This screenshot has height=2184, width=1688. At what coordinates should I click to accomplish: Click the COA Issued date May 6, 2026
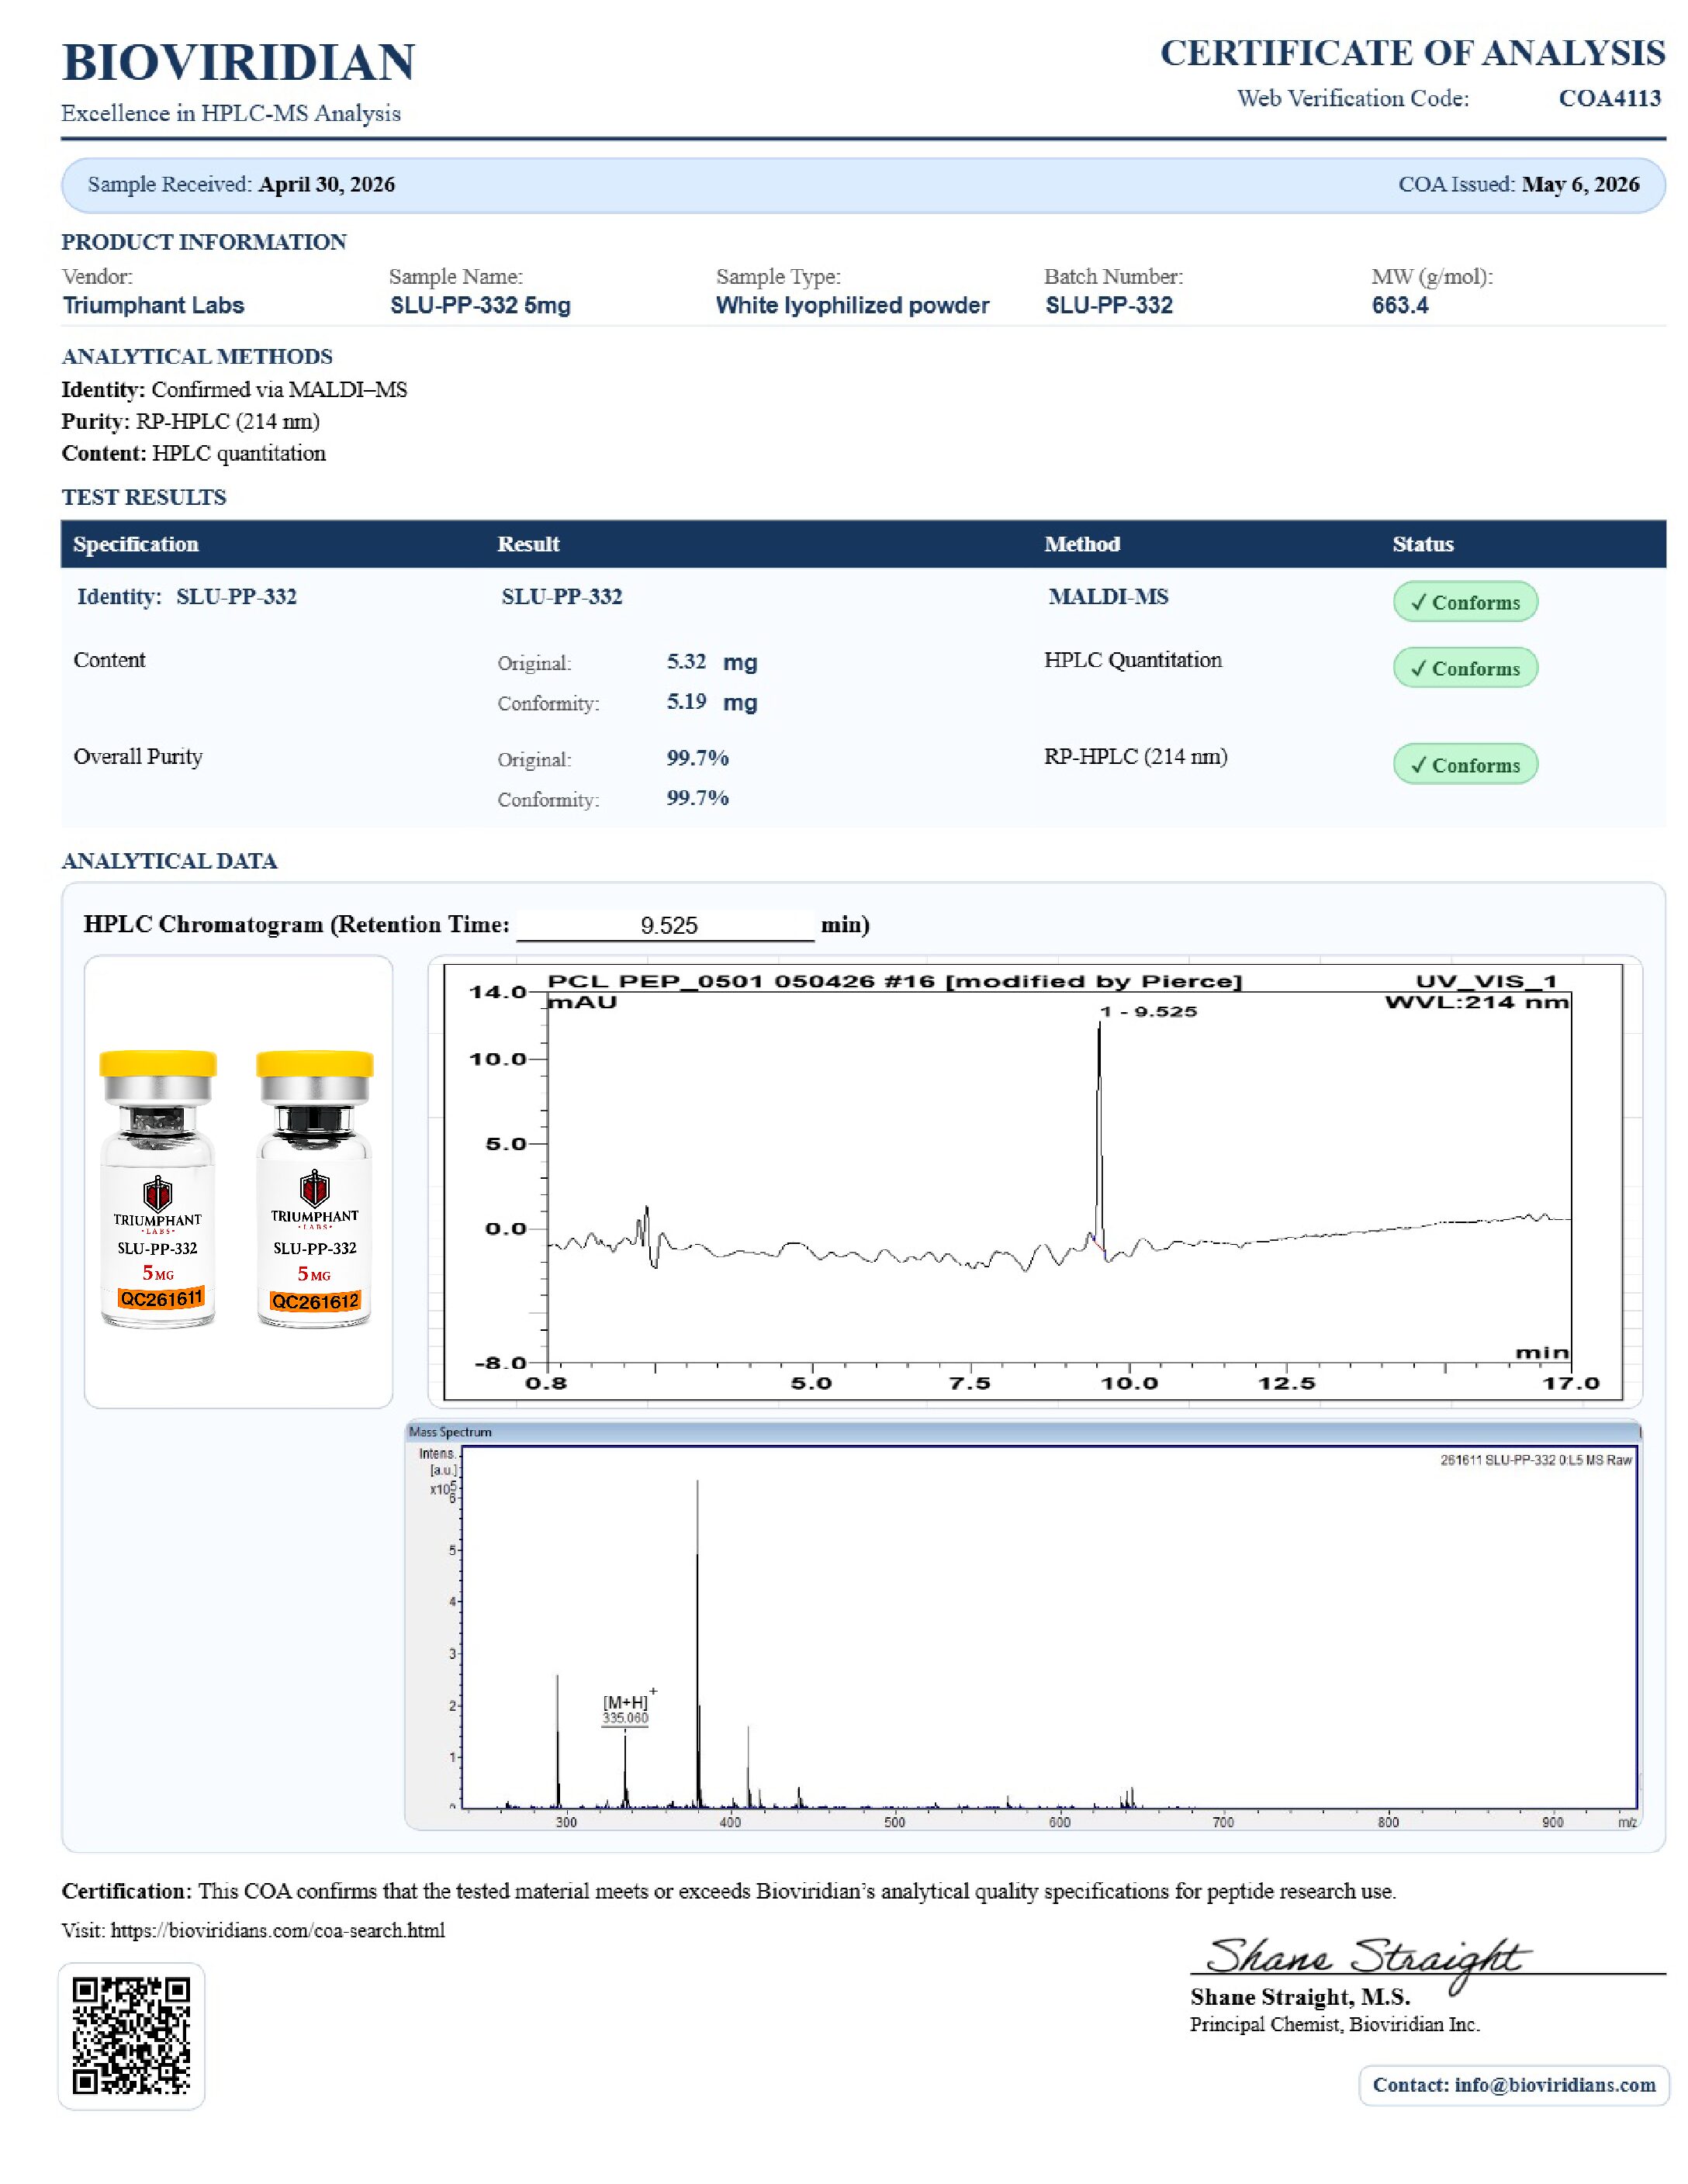1580,184
